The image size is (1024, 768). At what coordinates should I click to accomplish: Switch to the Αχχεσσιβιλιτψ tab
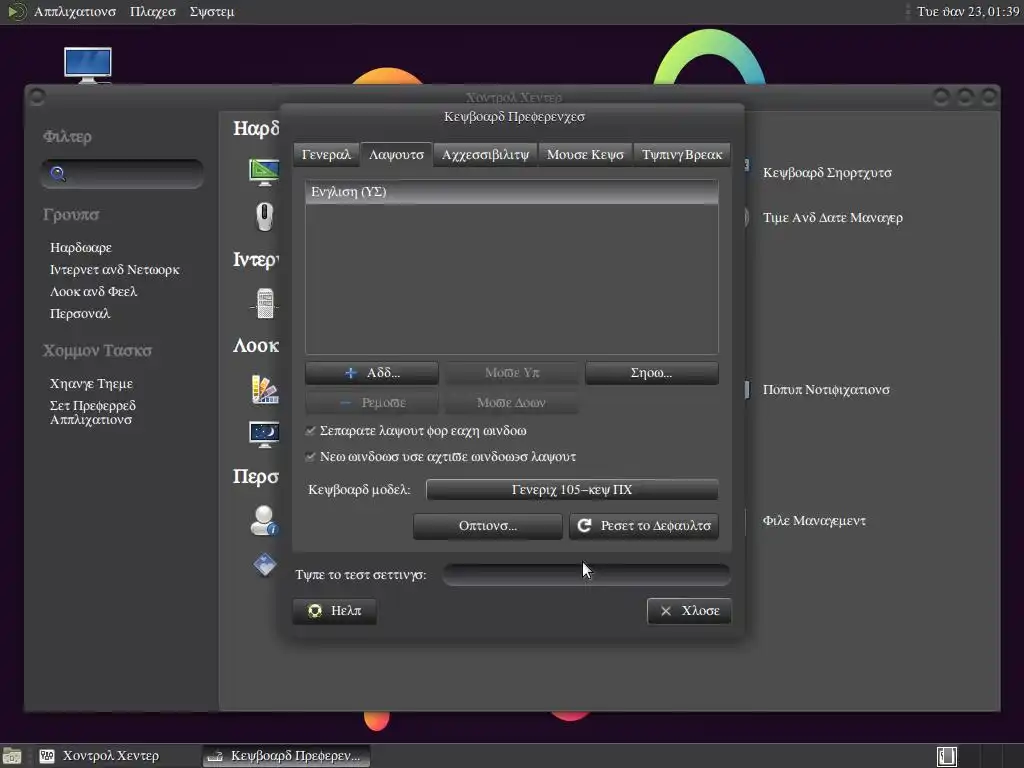pos(485,155)
